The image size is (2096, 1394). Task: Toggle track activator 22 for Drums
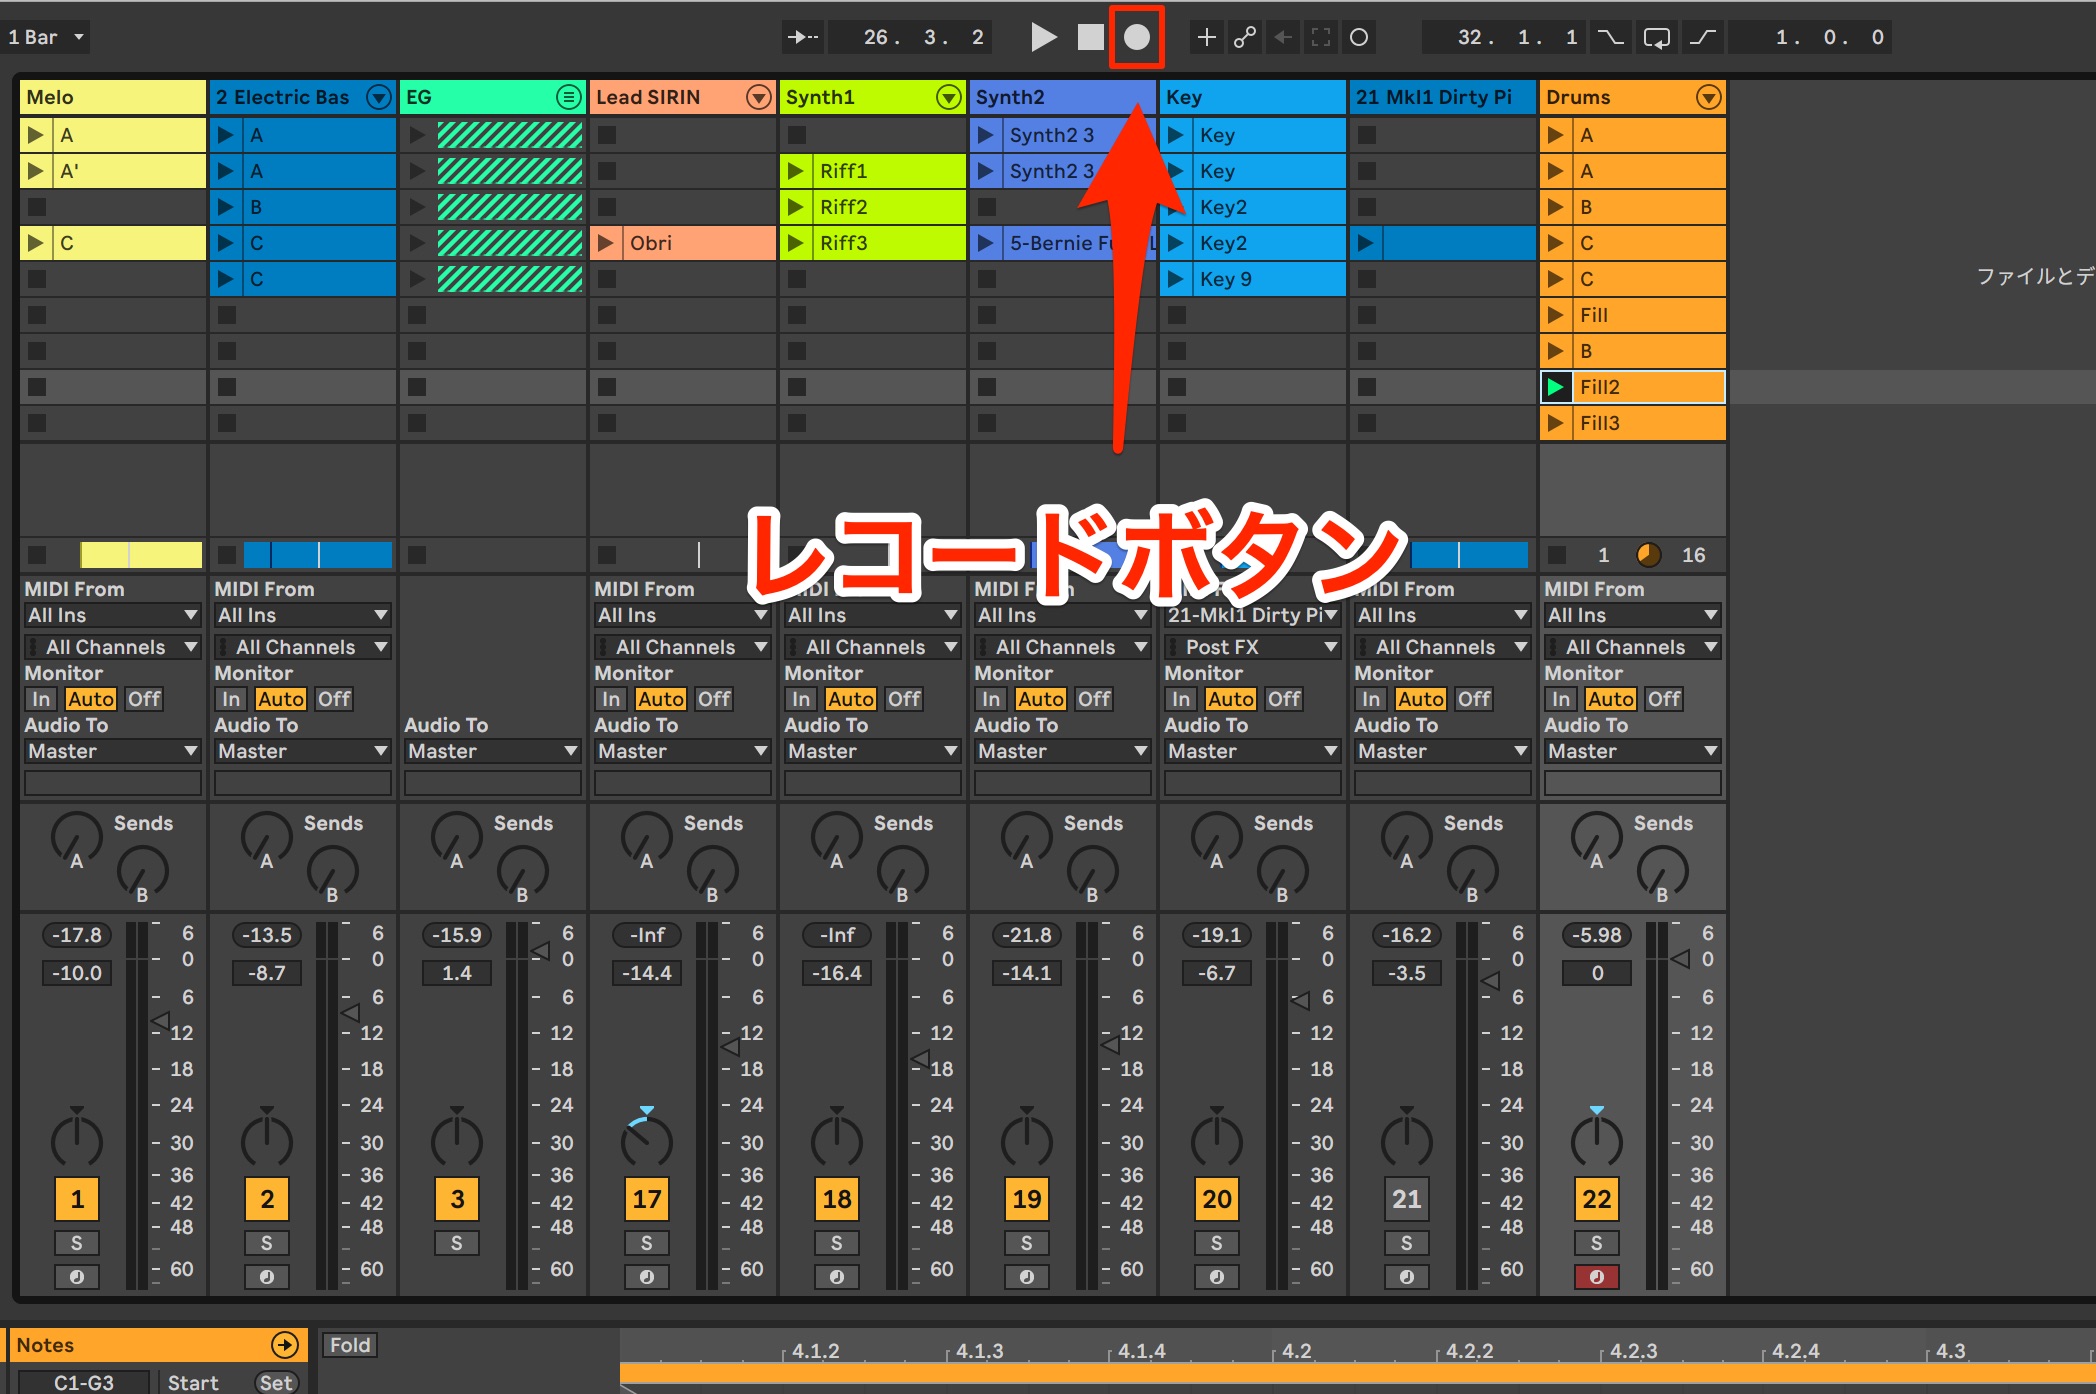coord(1597,1199)
